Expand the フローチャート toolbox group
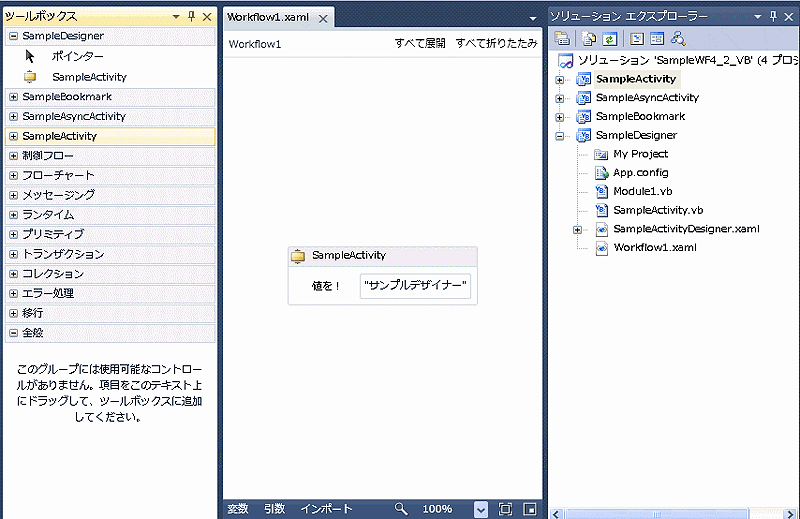This screenshot has height=519, width=800. [x=14, y=176]
